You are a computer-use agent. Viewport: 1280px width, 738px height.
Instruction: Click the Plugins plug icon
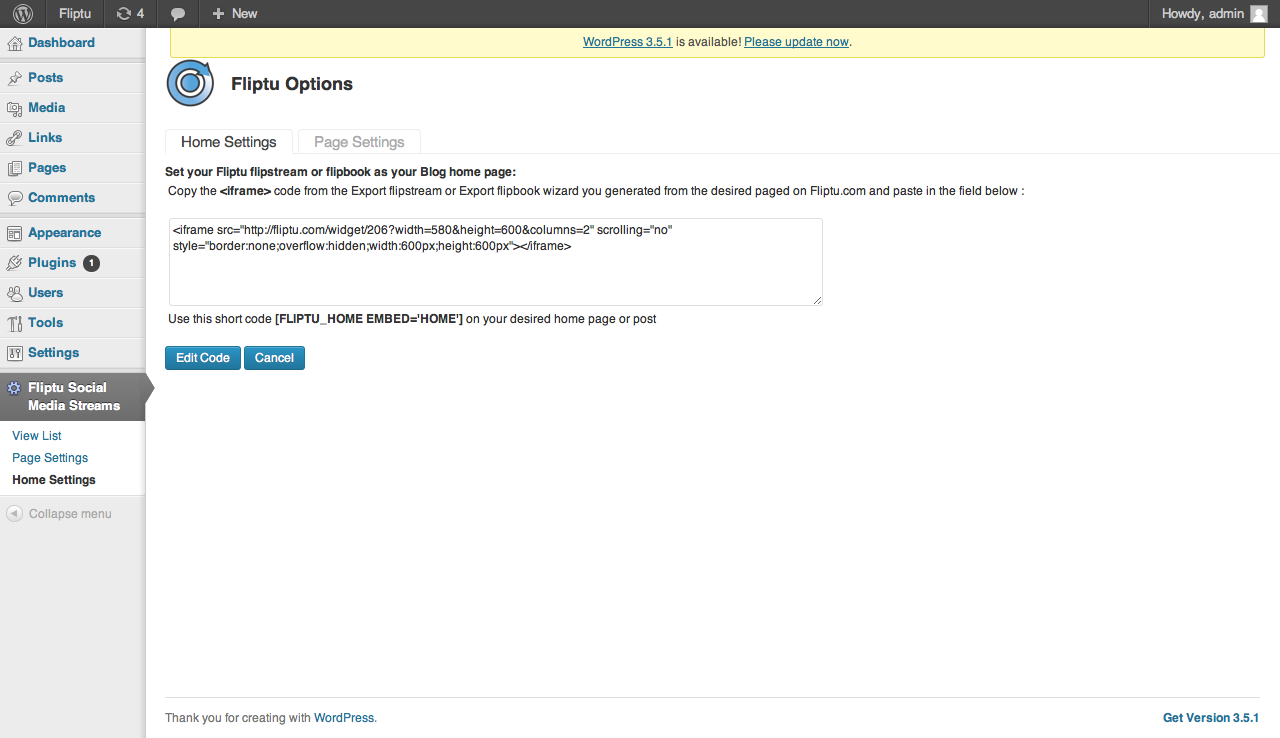point(15,263)
